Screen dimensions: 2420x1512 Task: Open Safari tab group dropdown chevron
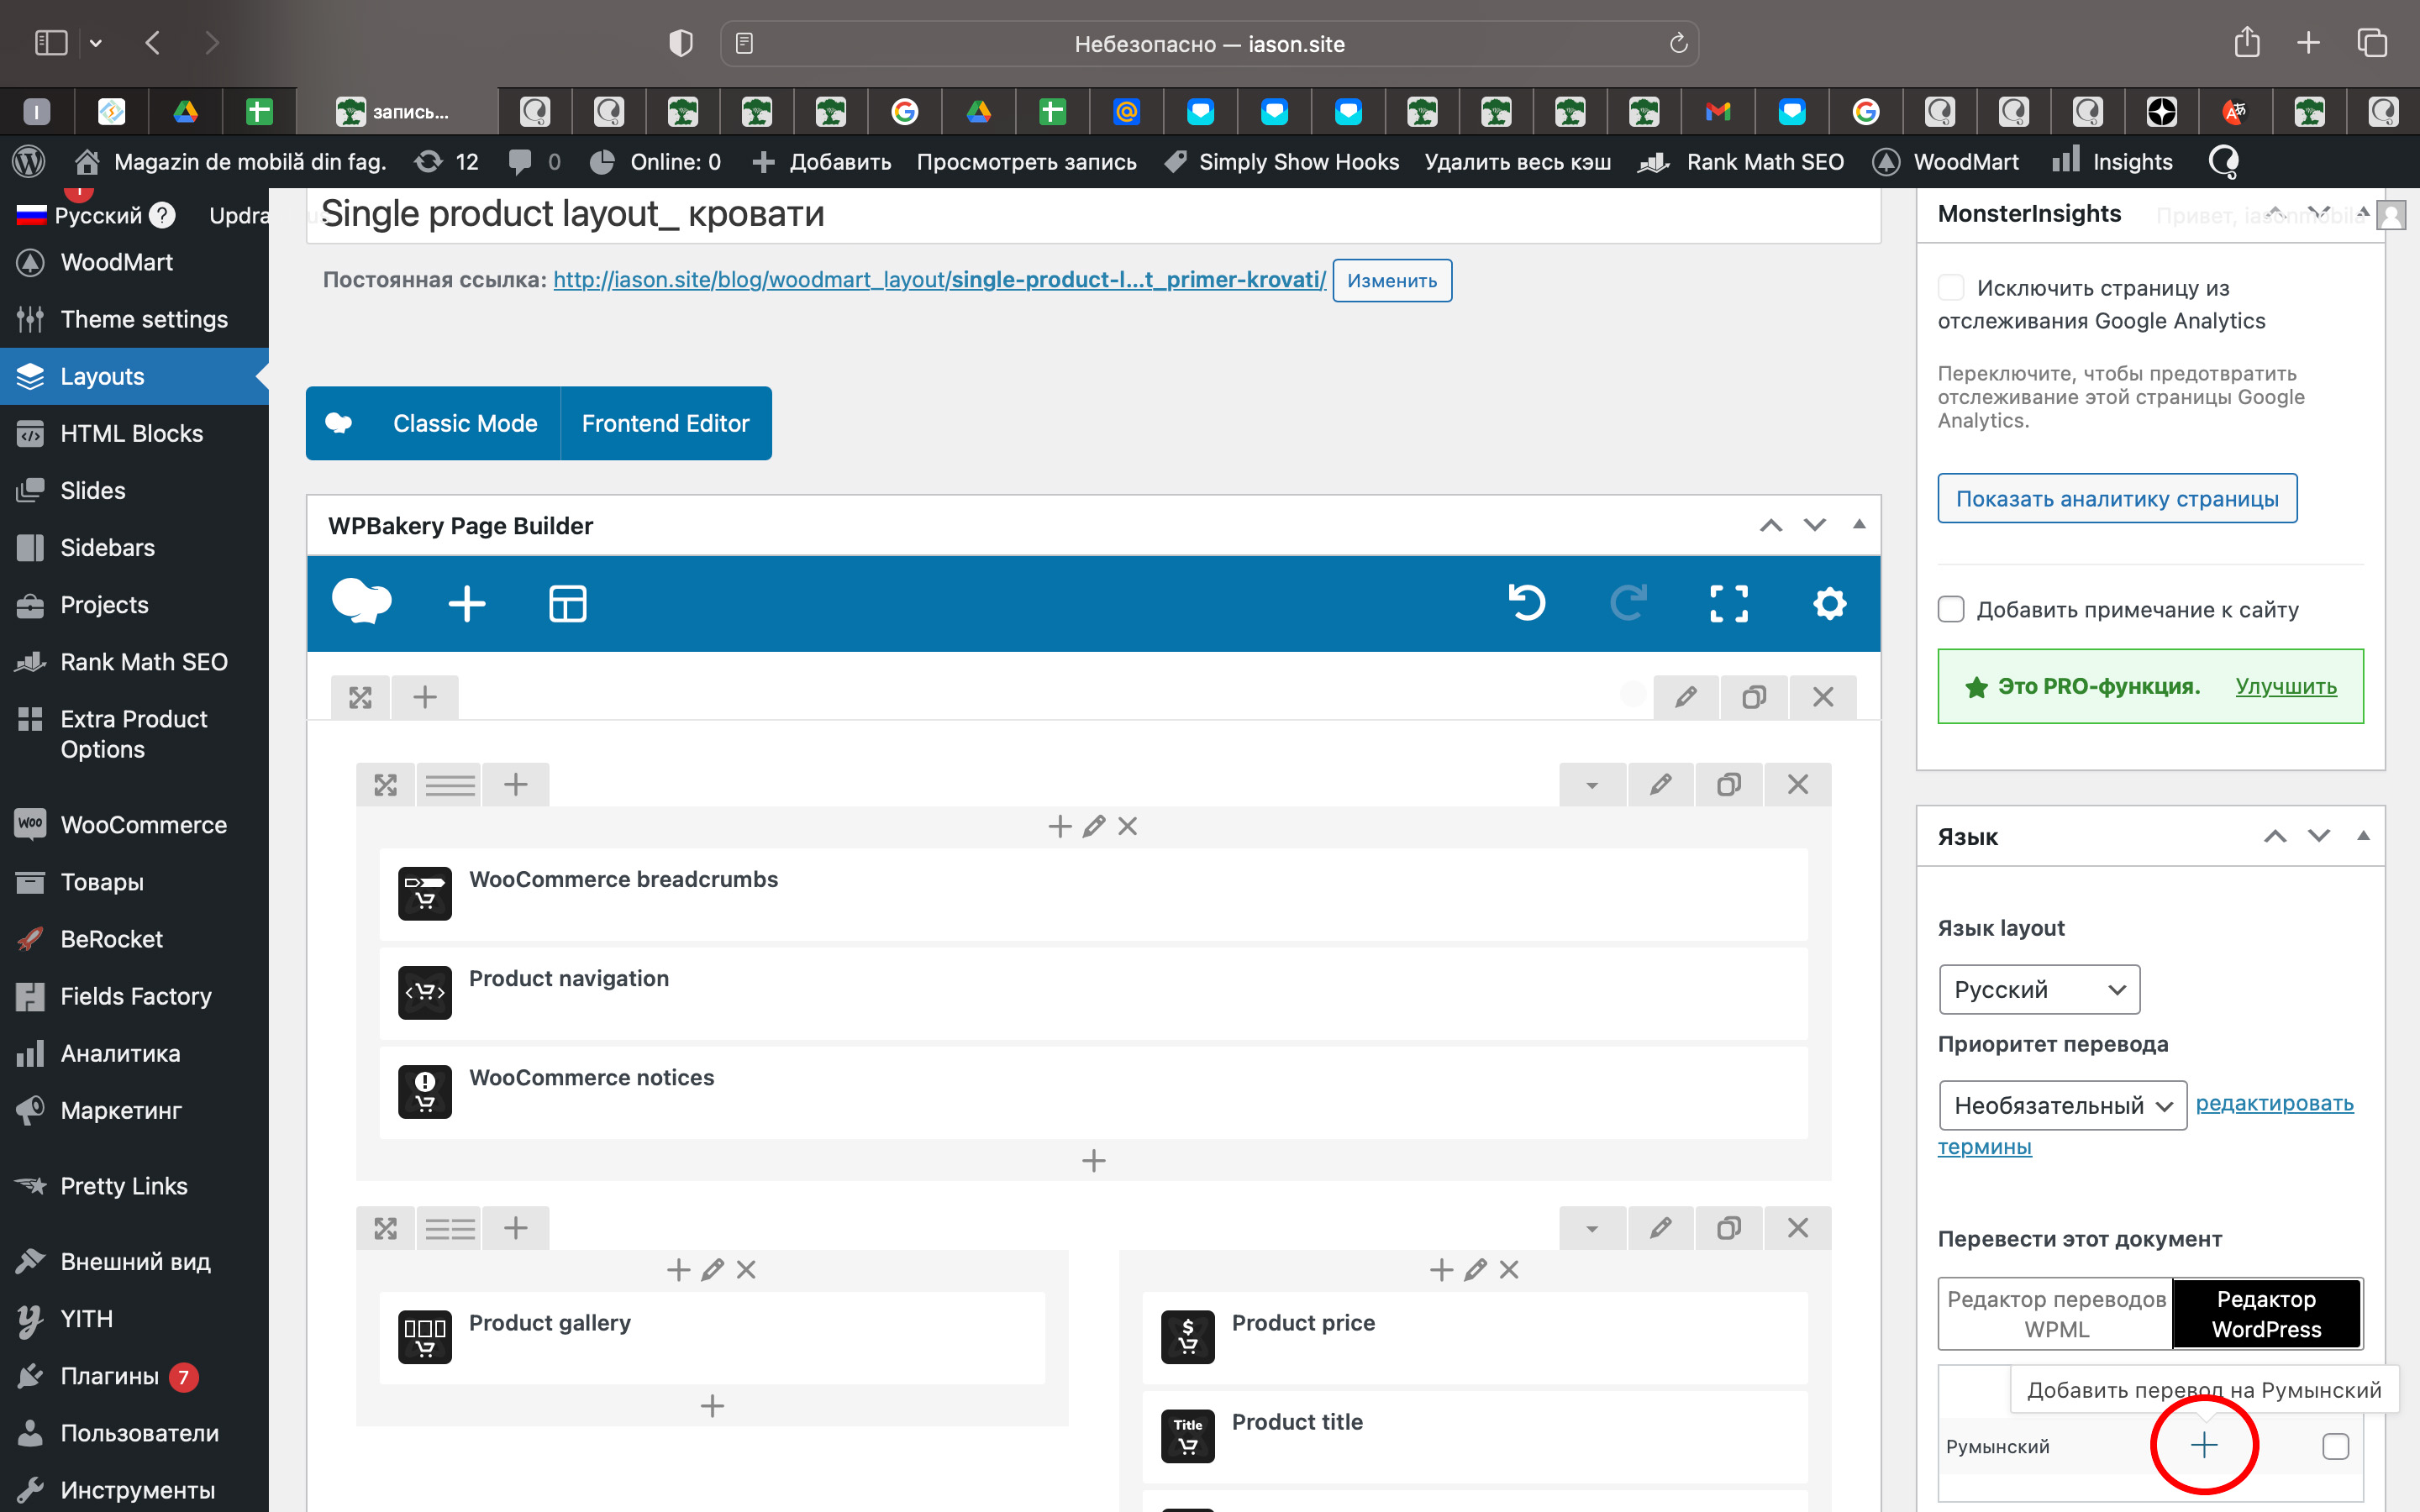coord(95,43)
